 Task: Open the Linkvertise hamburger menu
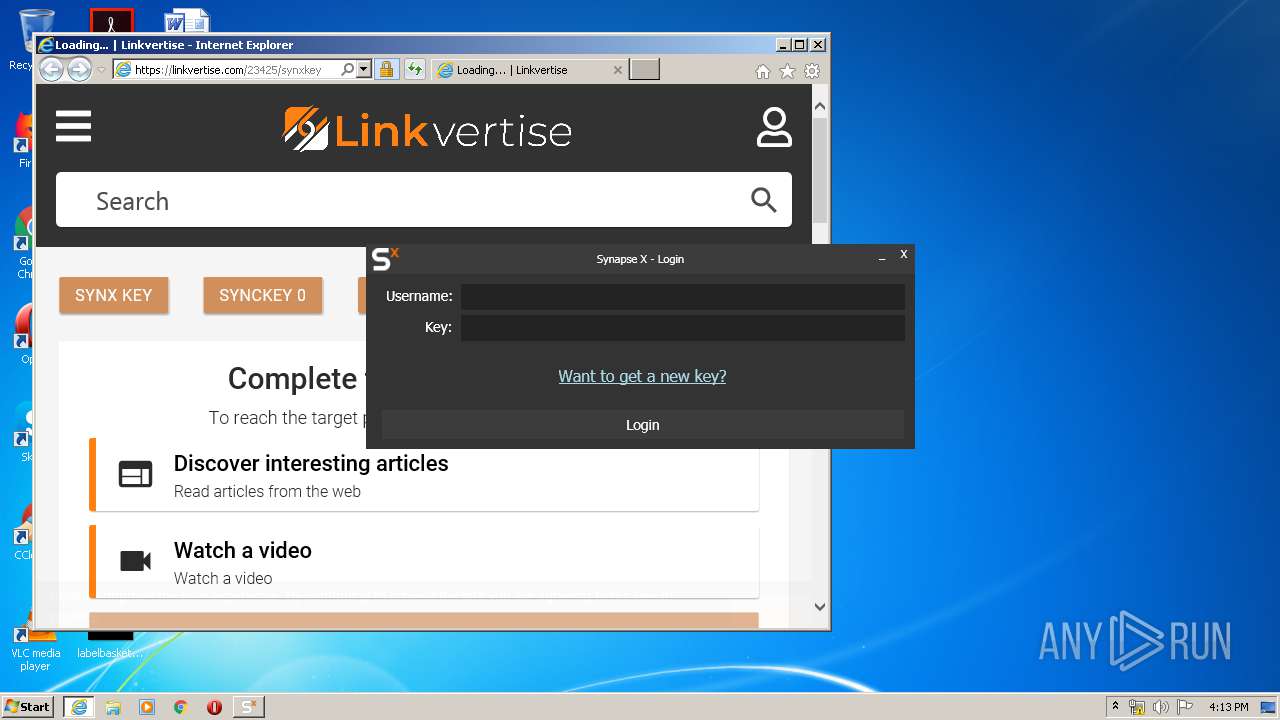pyautogui.click(x=73, y=127)
